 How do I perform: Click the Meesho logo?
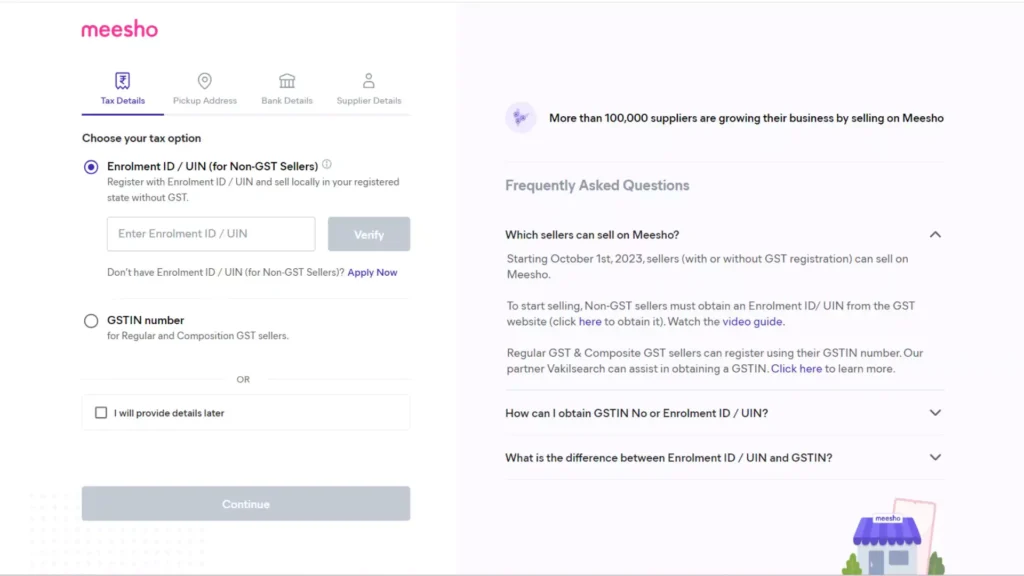coord(120,29)
